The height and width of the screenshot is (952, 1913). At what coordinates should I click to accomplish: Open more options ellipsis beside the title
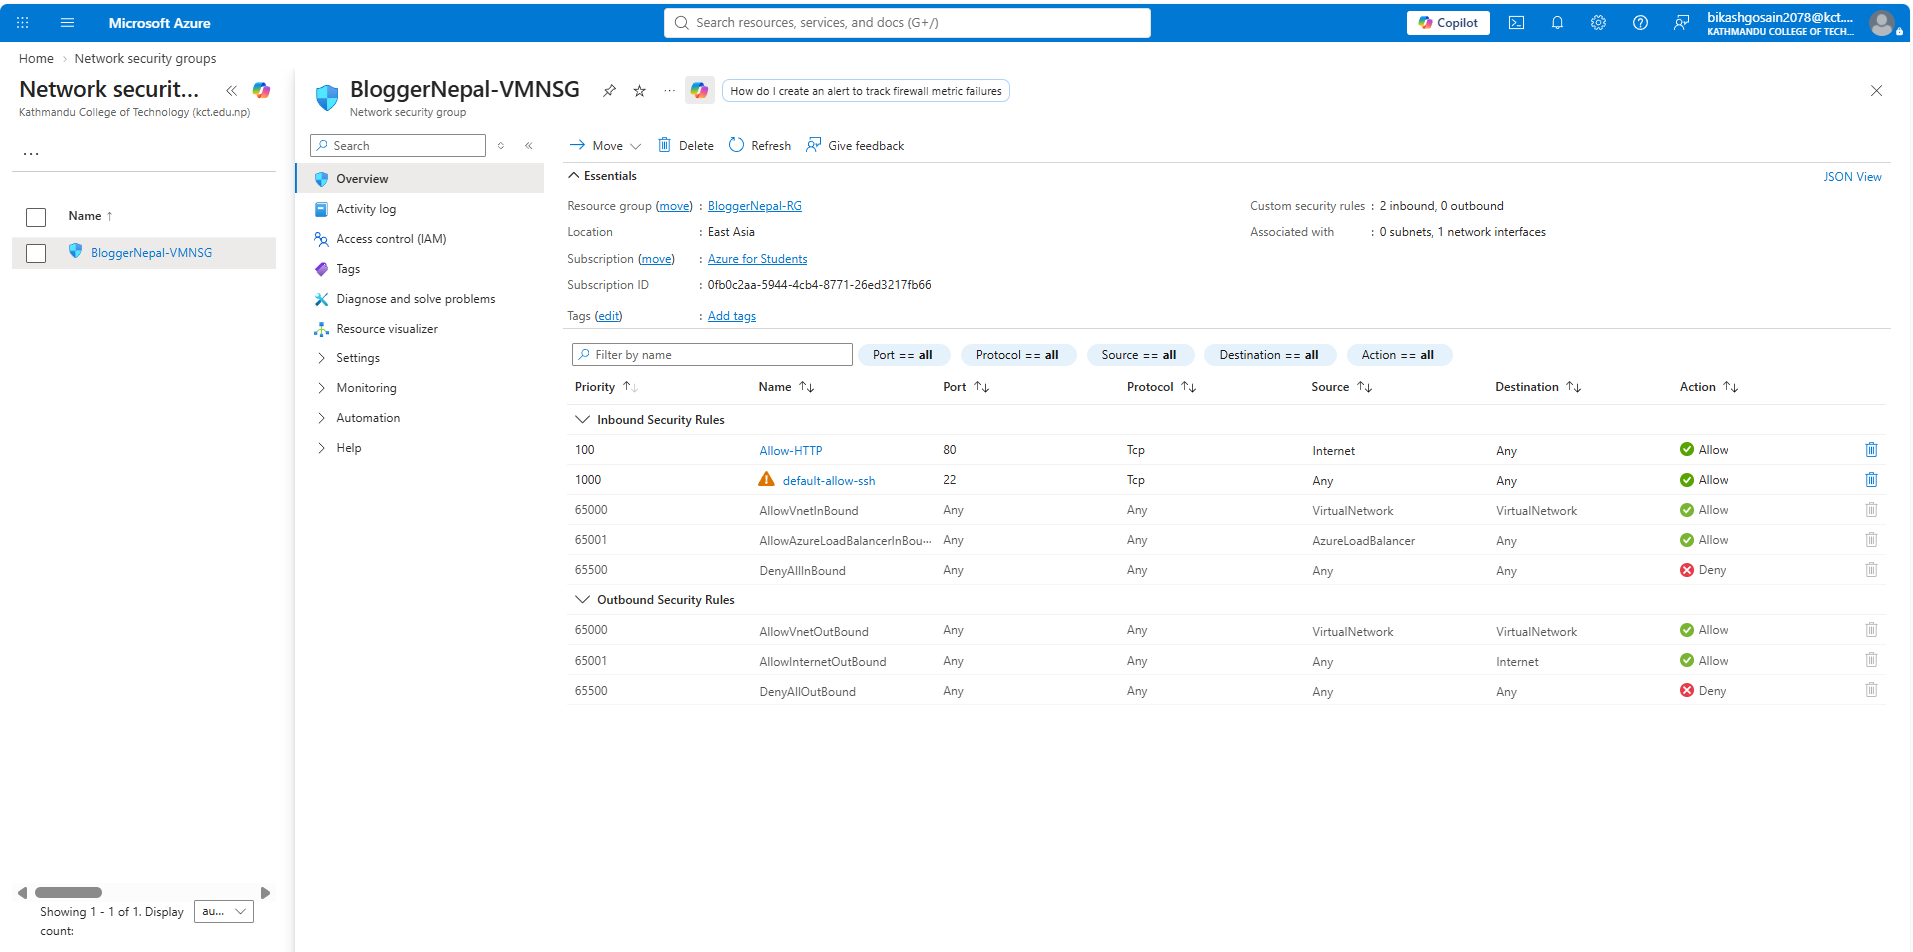(669, 91)
